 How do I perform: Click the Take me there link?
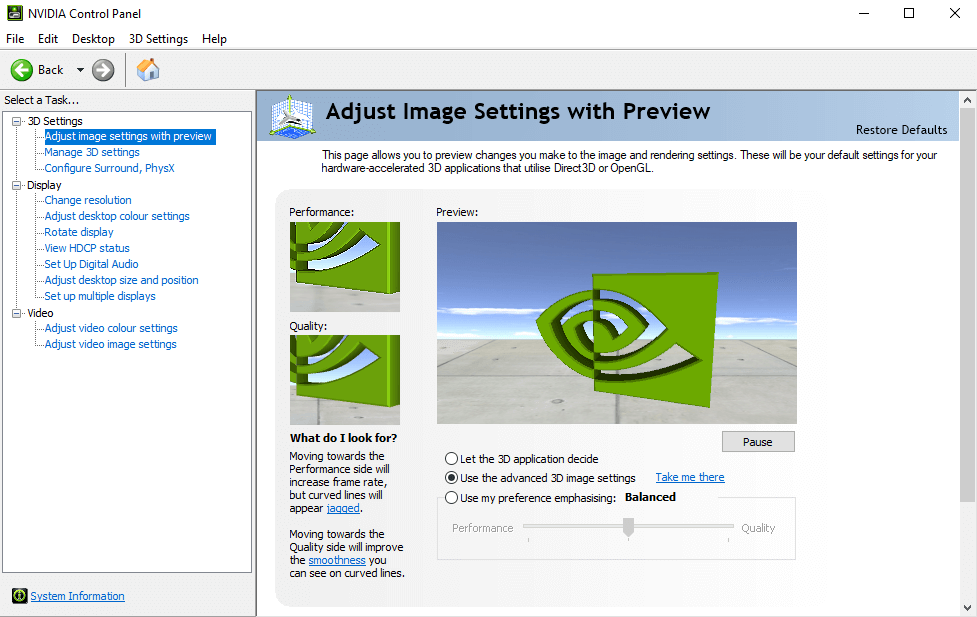click(690, 477)
